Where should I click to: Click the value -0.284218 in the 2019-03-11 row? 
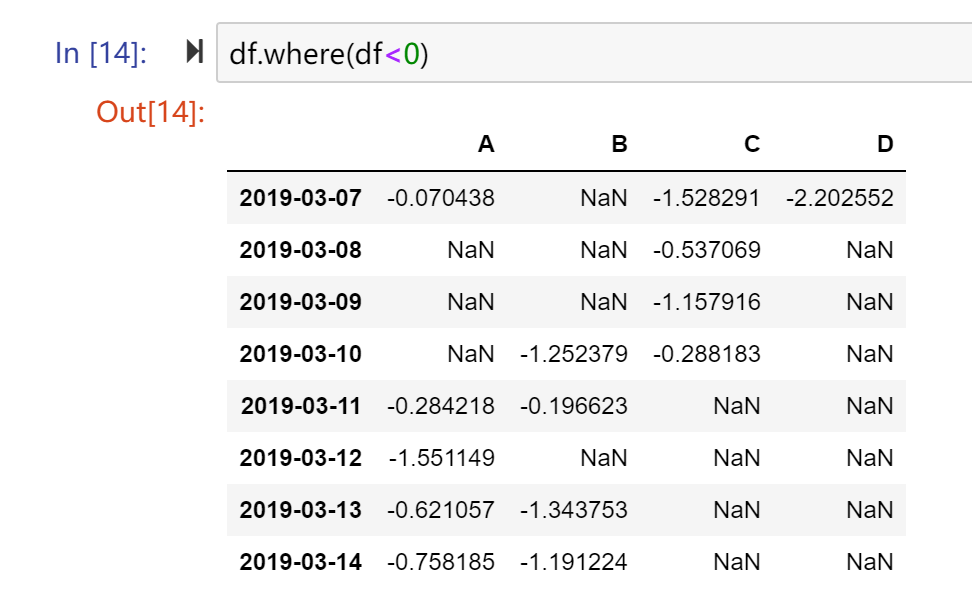point(441,406)
